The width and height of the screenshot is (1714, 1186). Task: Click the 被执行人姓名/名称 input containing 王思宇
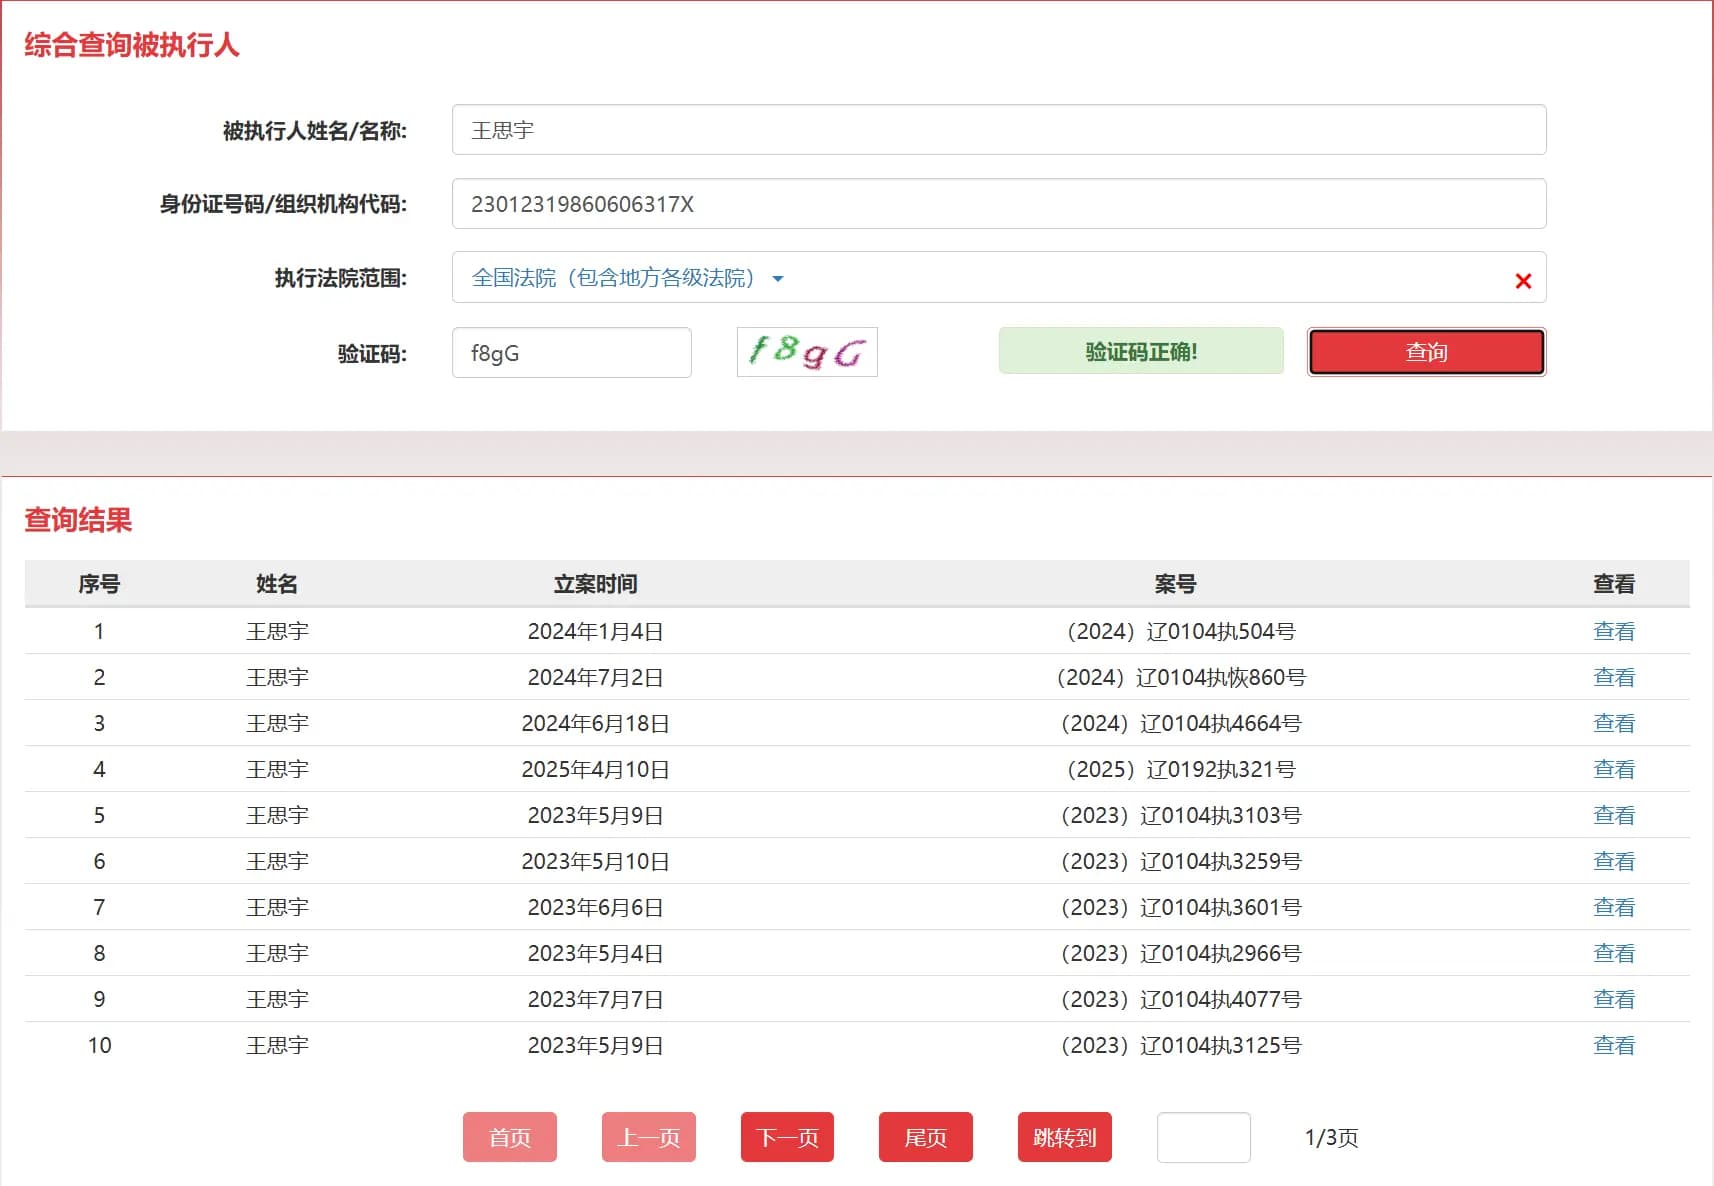pos(998,129)
